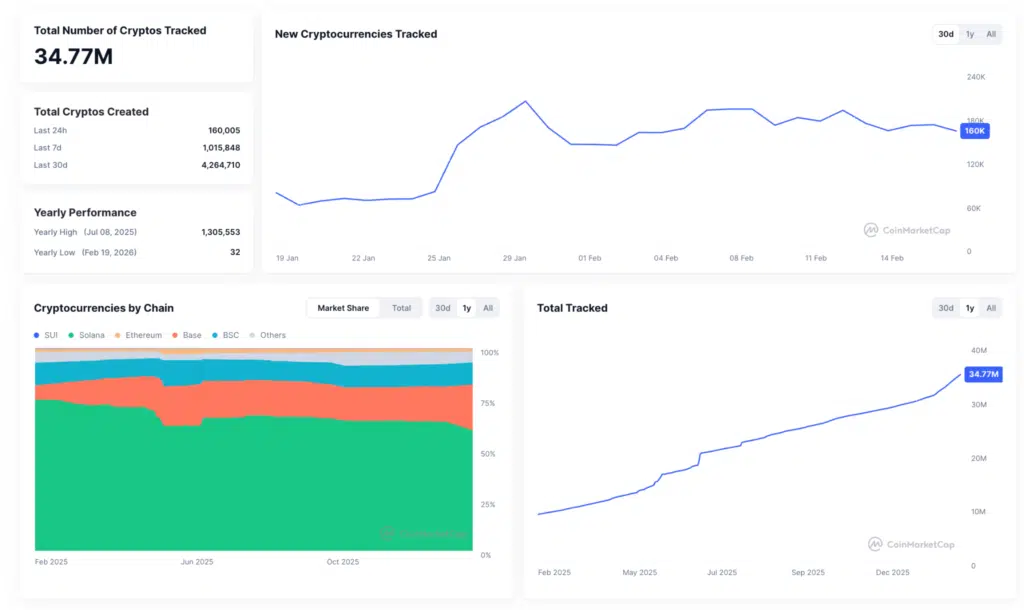The width and height of the screenshot is (1024, 610).
Task: Select the 1y range on New Cryptocurrencies Tracked
Action: click(x=968, y=33)
